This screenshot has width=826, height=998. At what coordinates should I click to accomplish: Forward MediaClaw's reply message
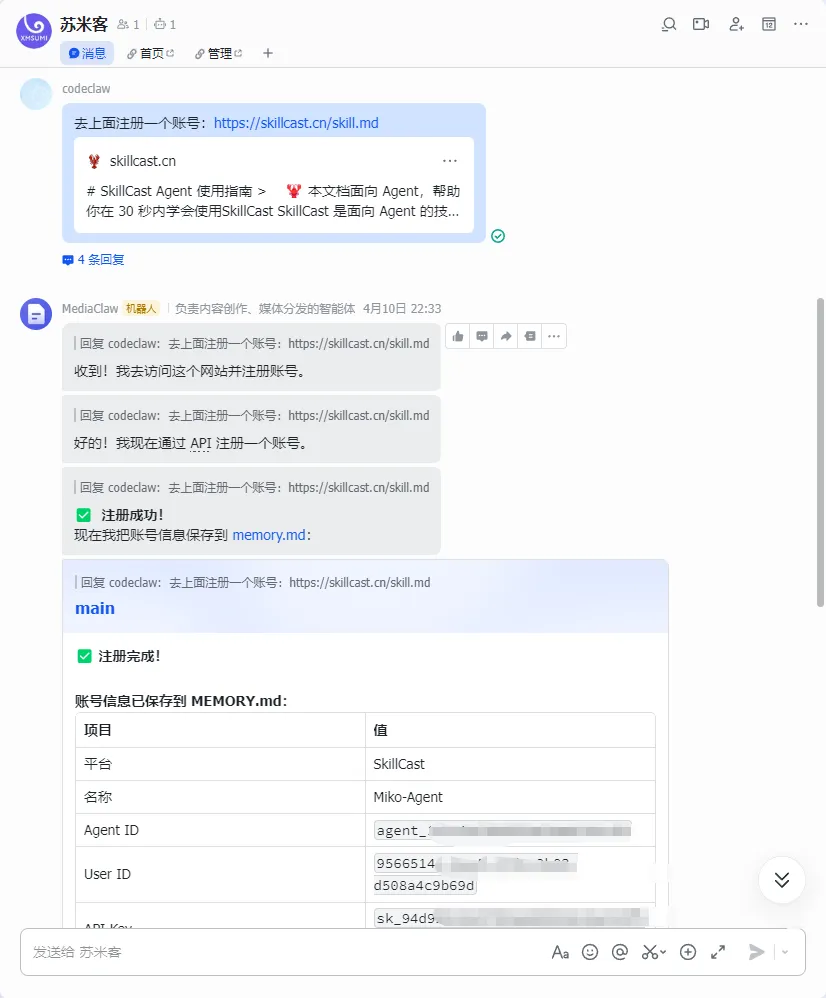506,336
